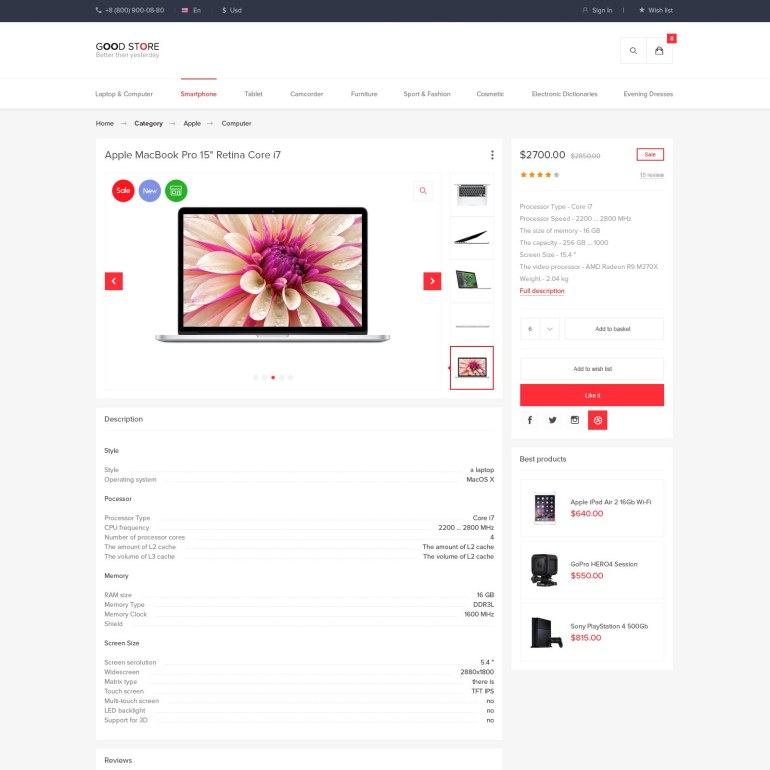Click the red Sale round badge
The width and height of the screenshot is (770, 770).
pos(123,191)
